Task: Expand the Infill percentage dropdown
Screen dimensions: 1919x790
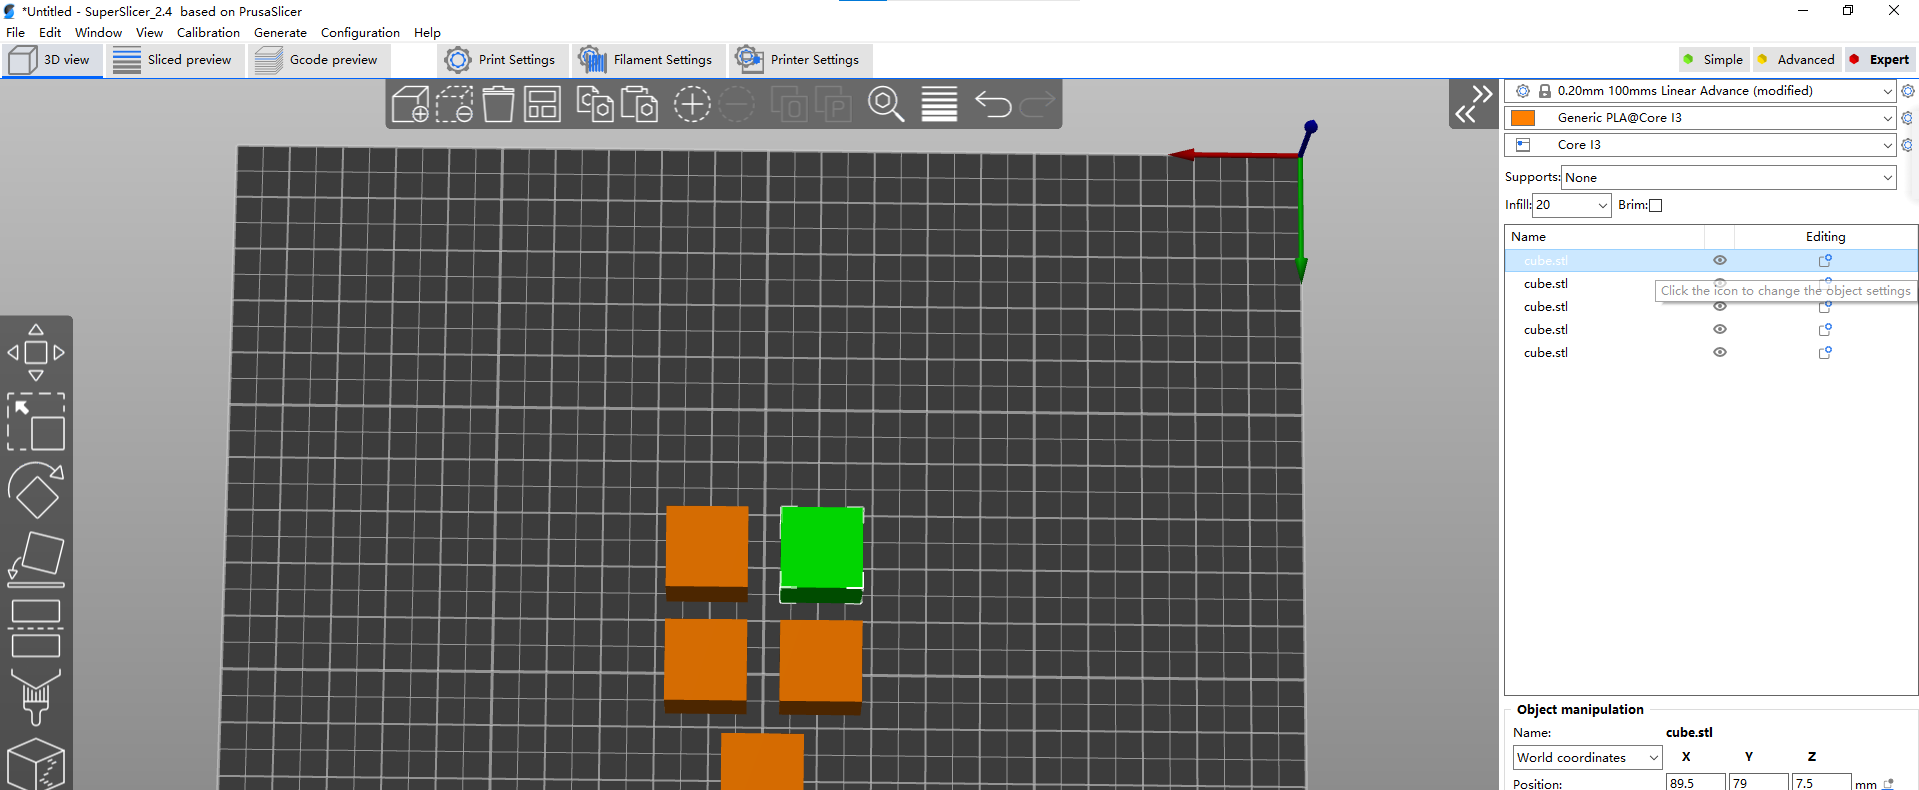Action: pyautogui.click(x=1602, y=205)
